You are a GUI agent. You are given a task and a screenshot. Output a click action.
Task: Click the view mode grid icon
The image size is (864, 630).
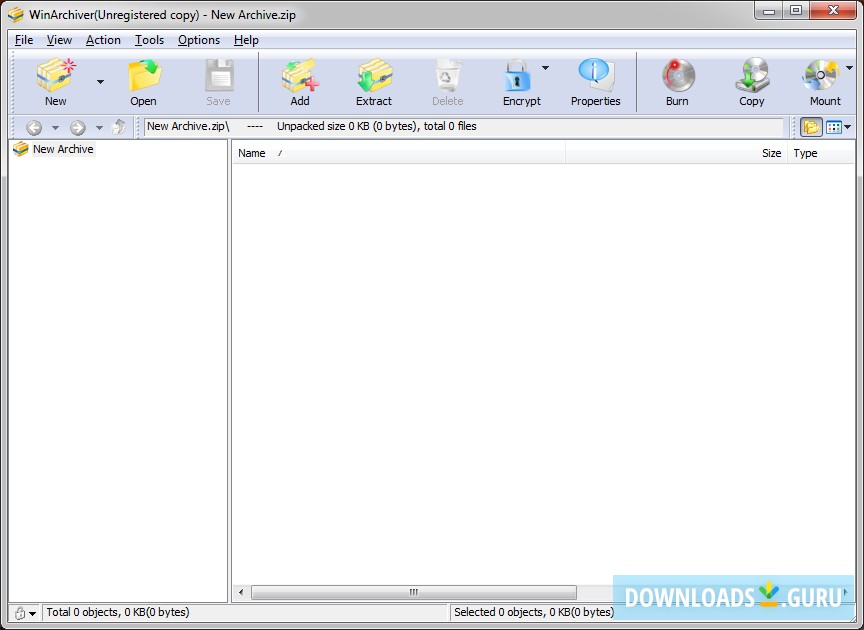(834, 127)
